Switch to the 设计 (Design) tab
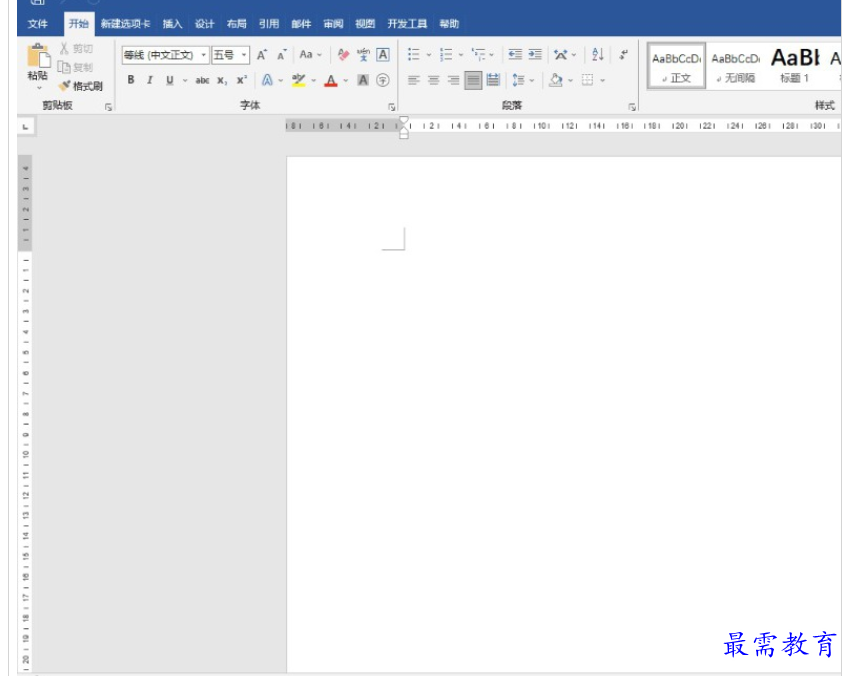 coord(204,24)
